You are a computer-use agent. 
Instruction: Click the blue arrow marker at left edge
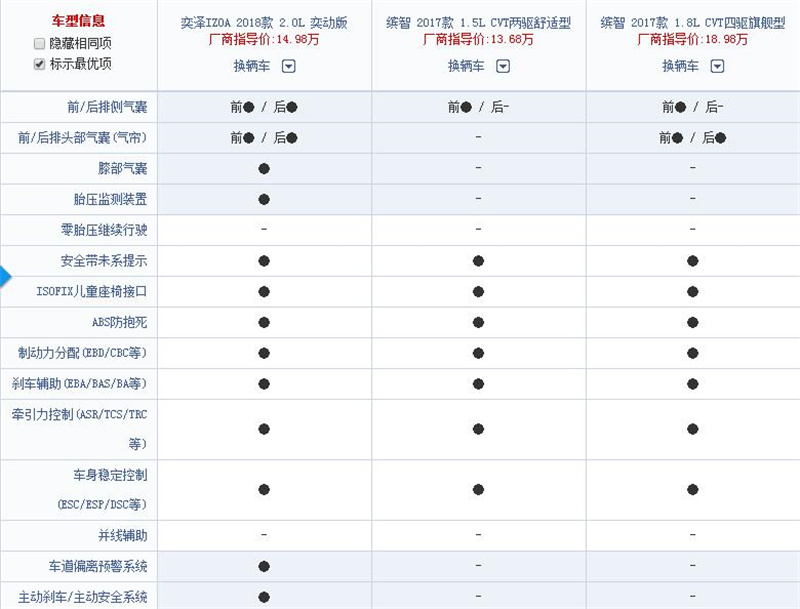point(5,277)
